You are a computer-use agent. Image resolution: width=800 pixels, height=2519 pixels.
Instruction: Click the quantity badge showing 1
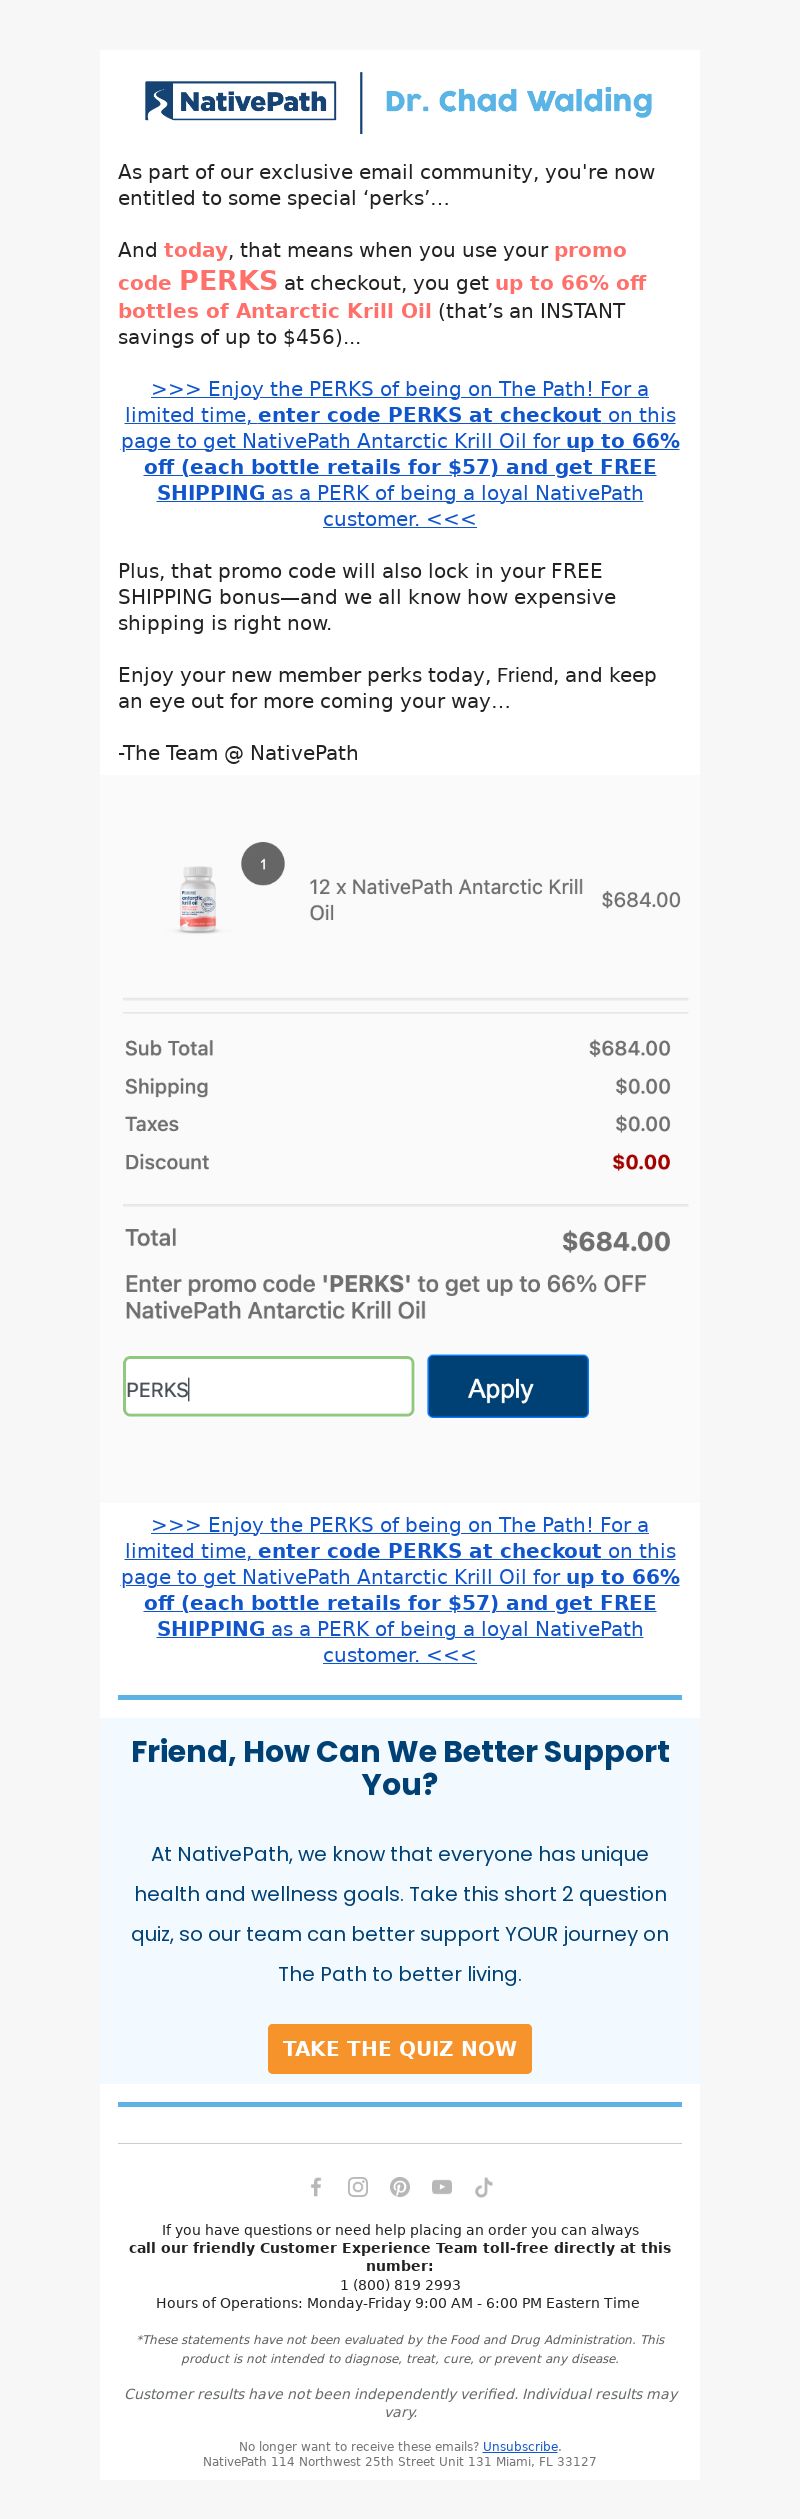pos(263,864)
